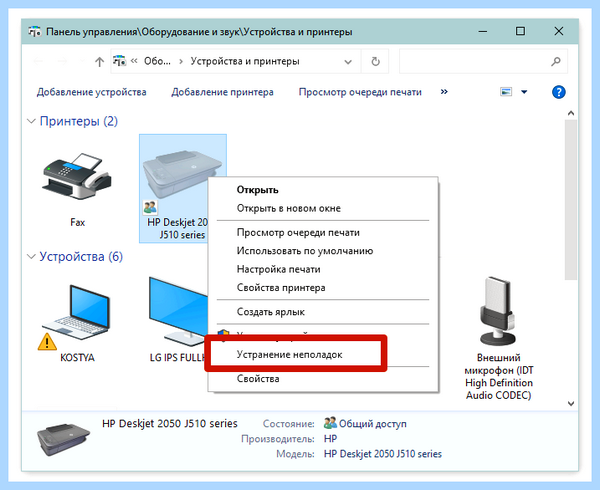Screen dimensions: 600x490
Task: Click the HP manufacturer value
Action: coord(330,439)
